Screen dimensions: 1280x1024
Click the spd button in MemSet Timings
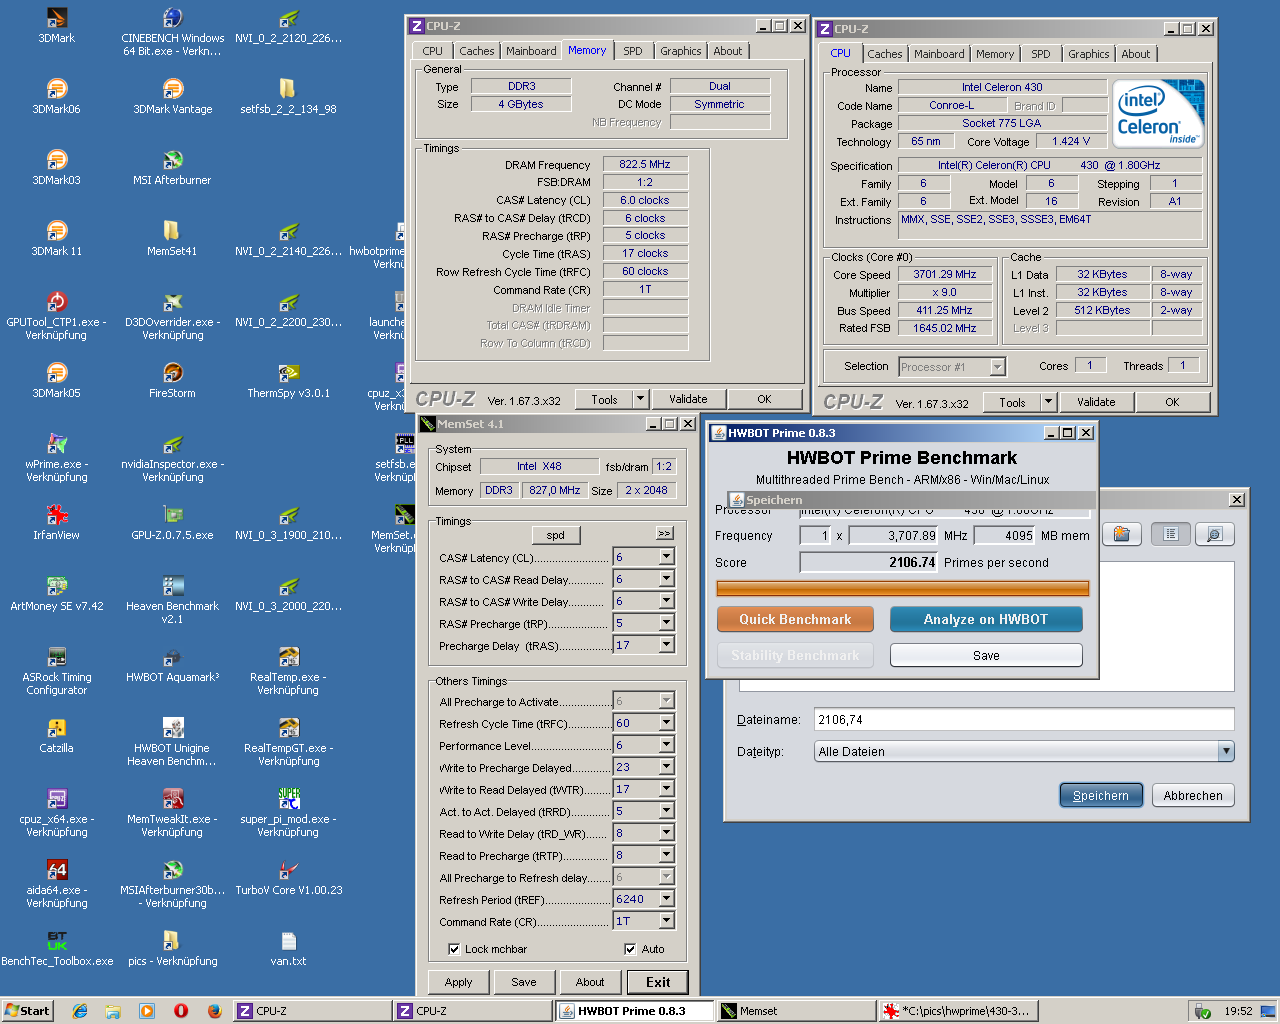coord(556,535)
